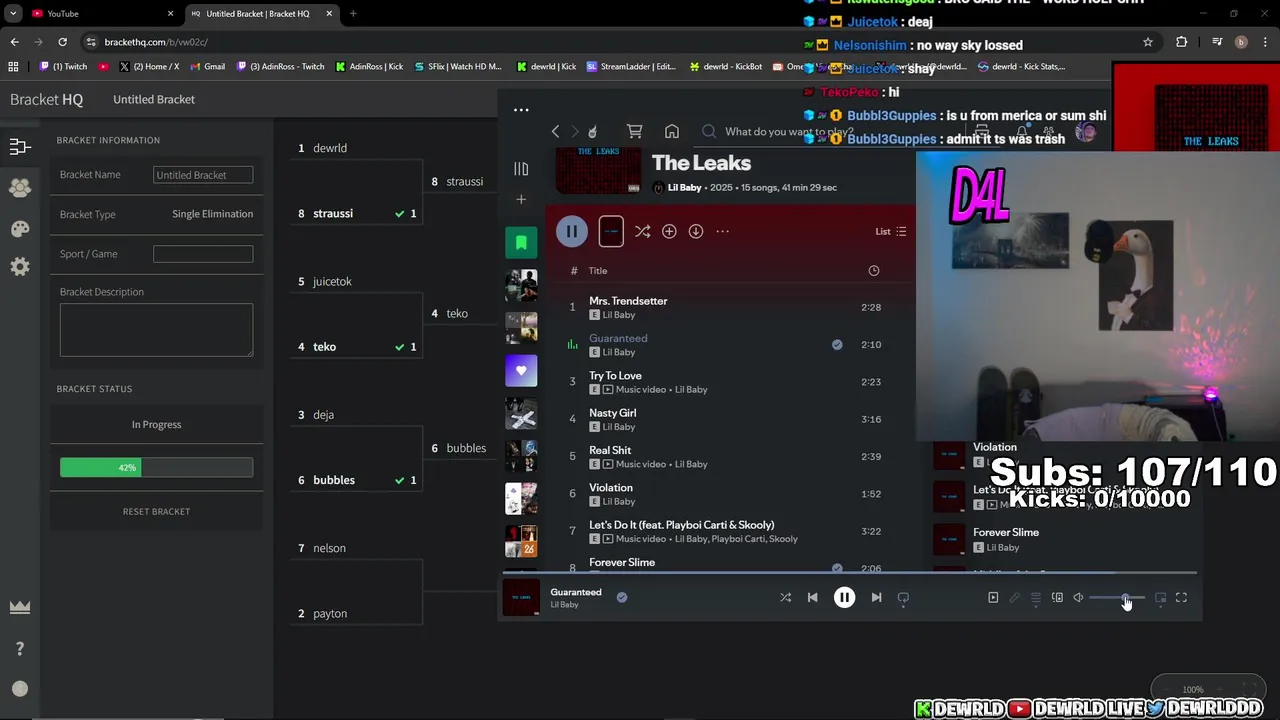Mute volume with speaker icon
Image resolution: width=1280 pixels, height=720 pixels.
pos(1078,597)
